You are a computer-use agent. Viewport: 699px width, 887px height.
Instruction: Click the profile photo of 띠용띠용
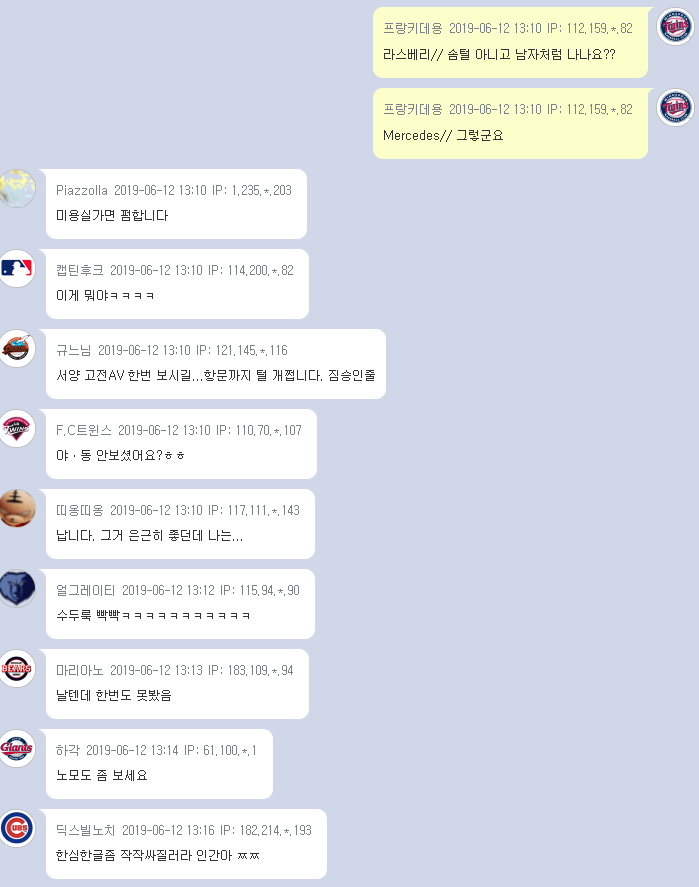pyautogui.click(x=17, y=508)
